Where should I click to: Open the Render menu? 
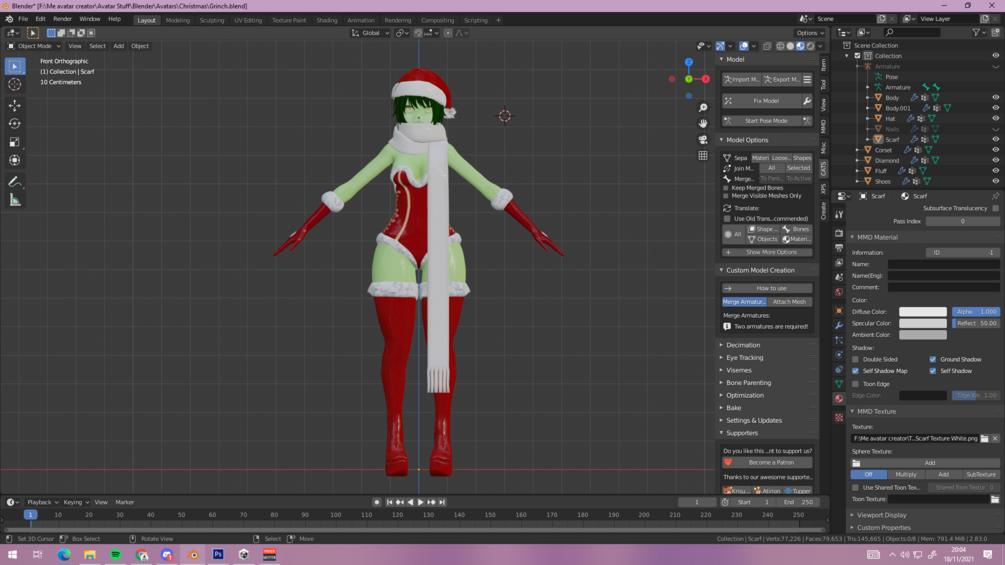pos(62,19)
